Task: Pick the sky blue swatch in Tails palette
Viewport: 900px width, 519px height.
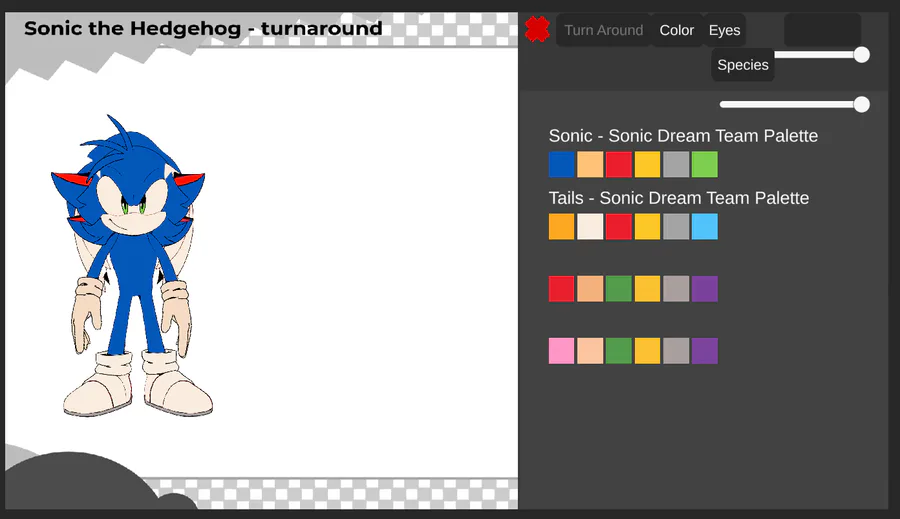Action: tap(705, 226)
